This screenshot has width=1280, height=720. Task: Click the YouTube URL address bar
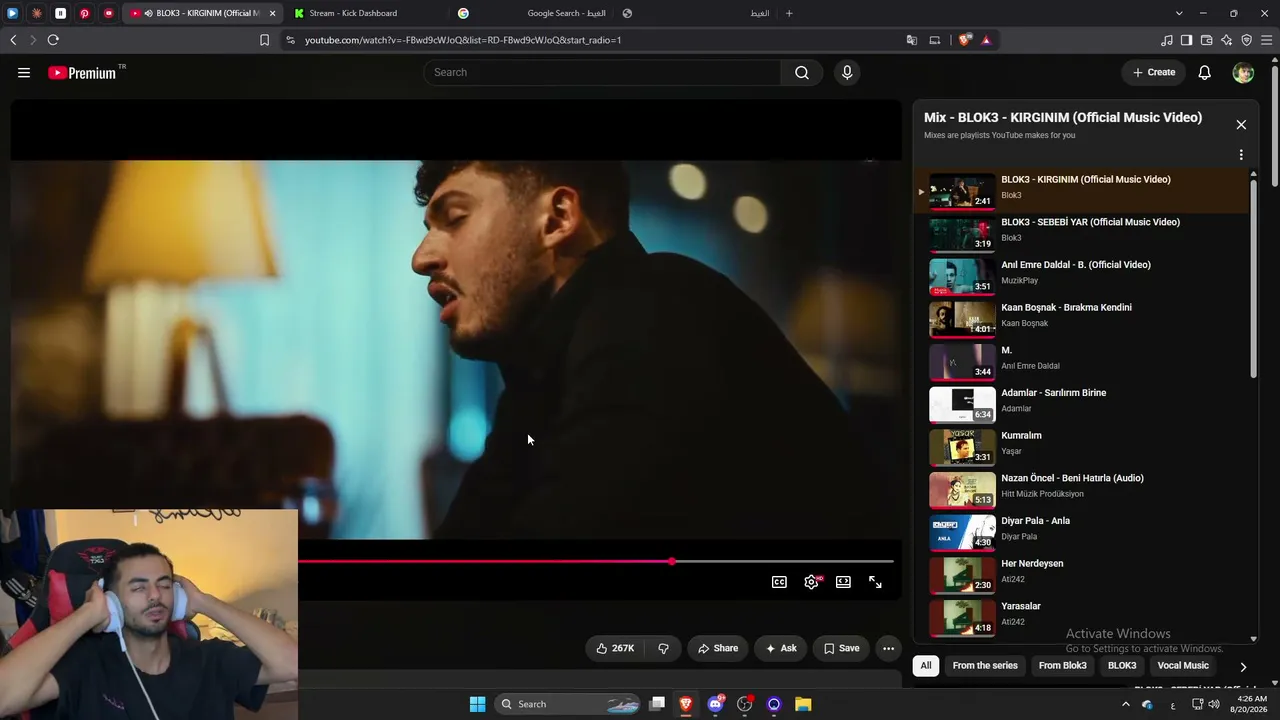[590, 40]
